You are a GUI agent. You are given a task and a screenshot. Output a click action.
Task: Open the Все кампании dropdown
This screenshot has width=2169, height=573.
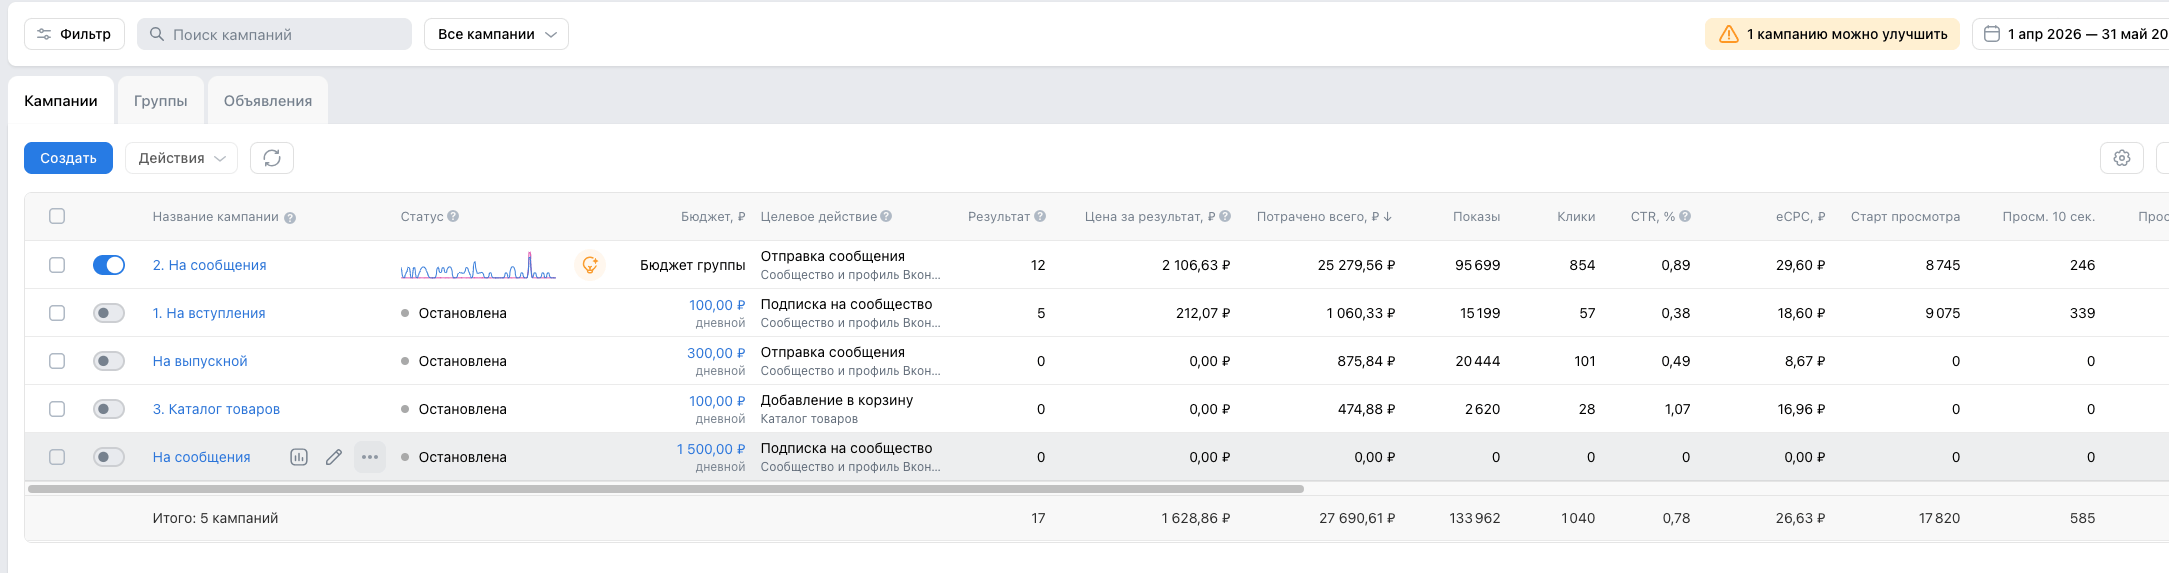point(496,34)
